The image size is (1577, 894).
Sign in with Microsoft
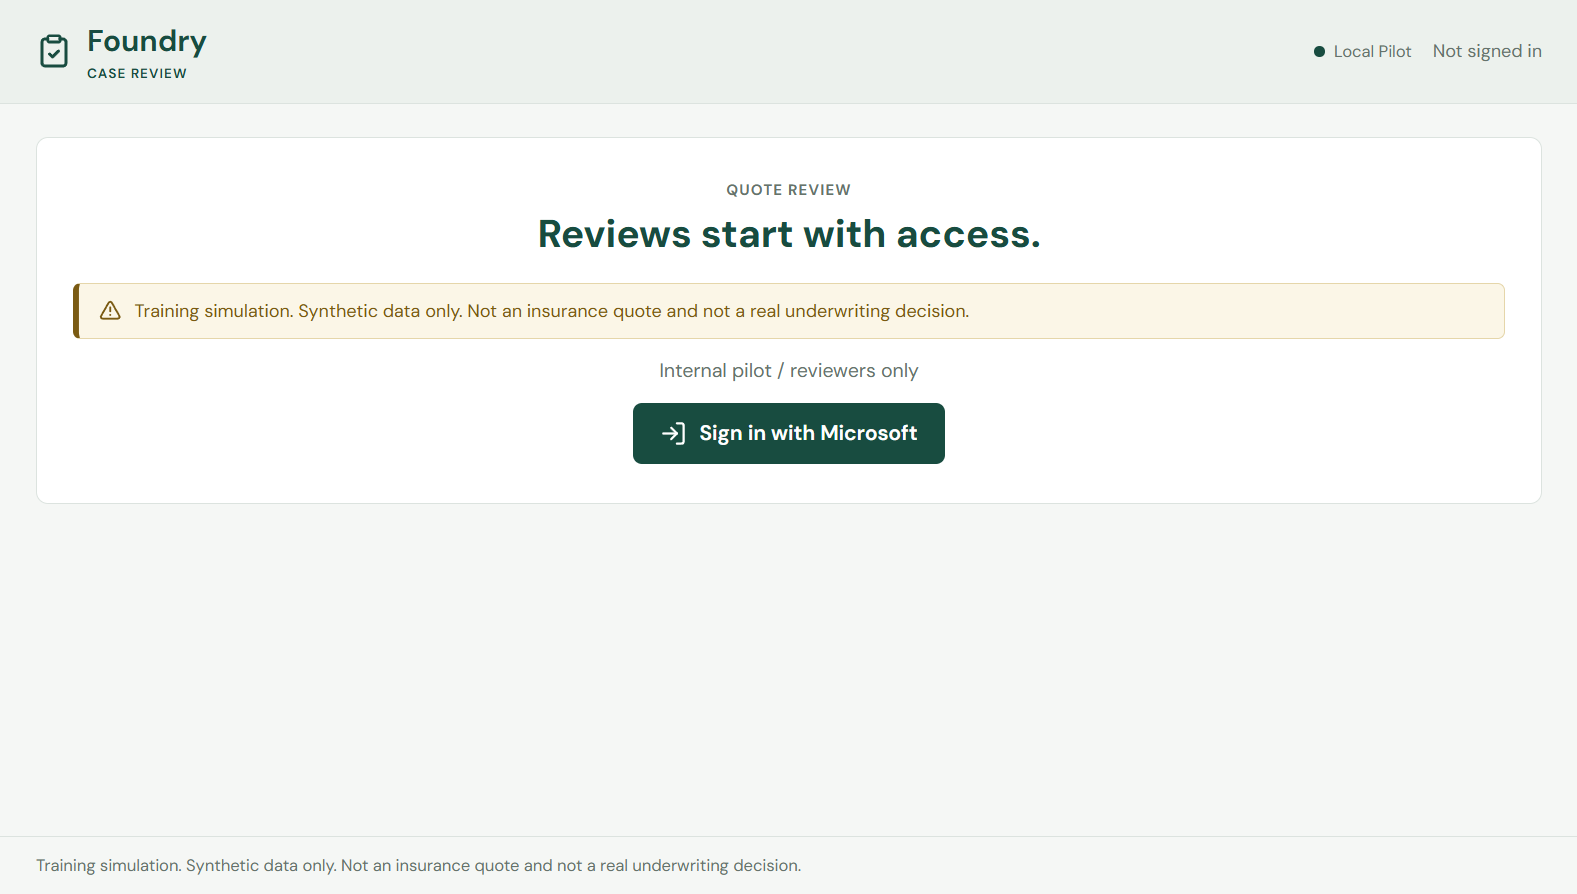789,433
